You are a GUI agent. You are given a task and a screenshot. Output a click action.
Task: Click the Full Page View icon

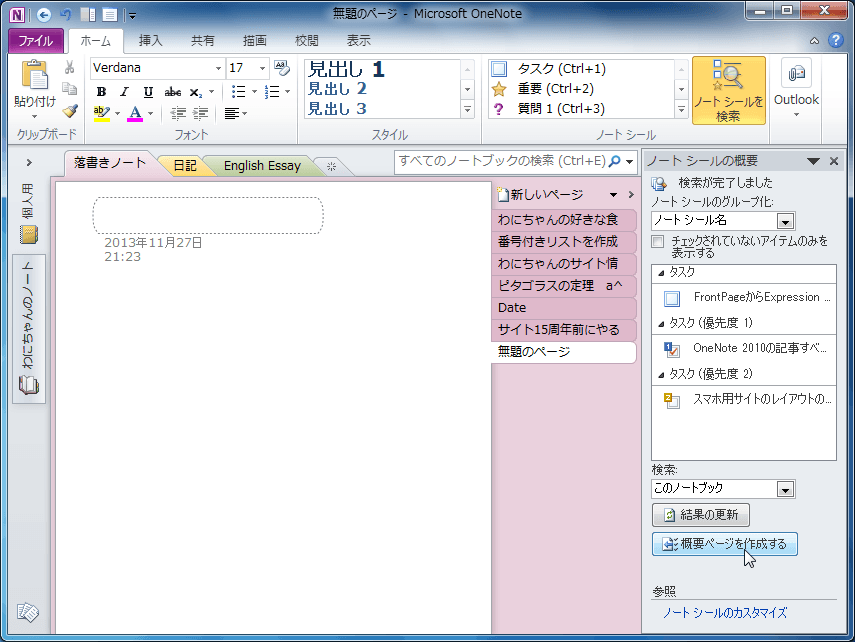pos(110,15)
